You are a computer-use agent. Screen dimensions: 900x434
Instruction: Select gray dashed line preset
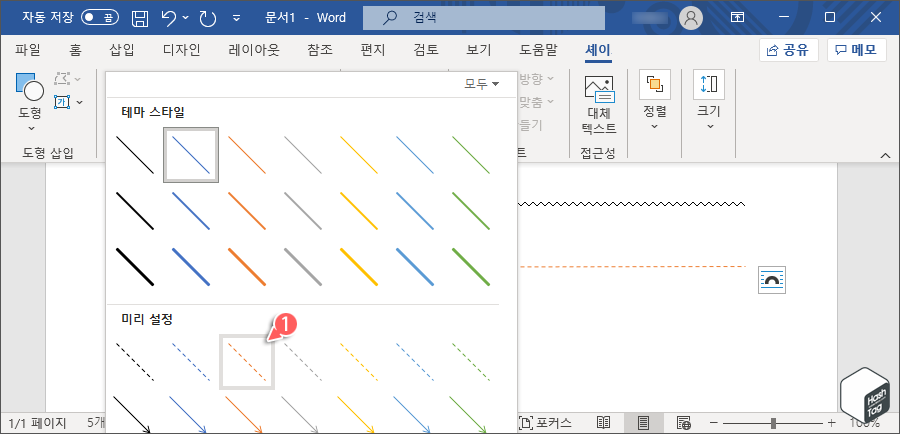(x=302, y=362)
